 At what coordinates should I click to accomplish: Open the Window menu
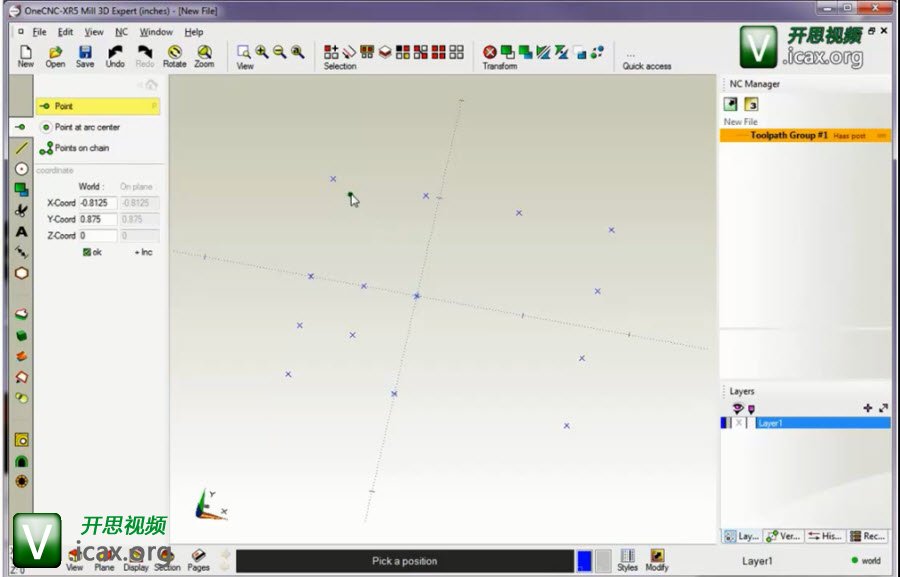click(156, 32)
